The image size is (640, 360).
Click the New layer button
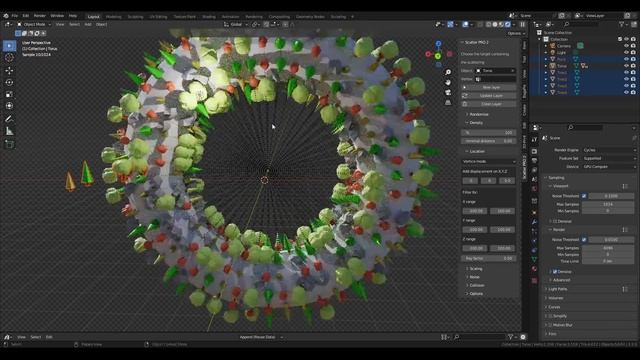click(x=489, y=87)
